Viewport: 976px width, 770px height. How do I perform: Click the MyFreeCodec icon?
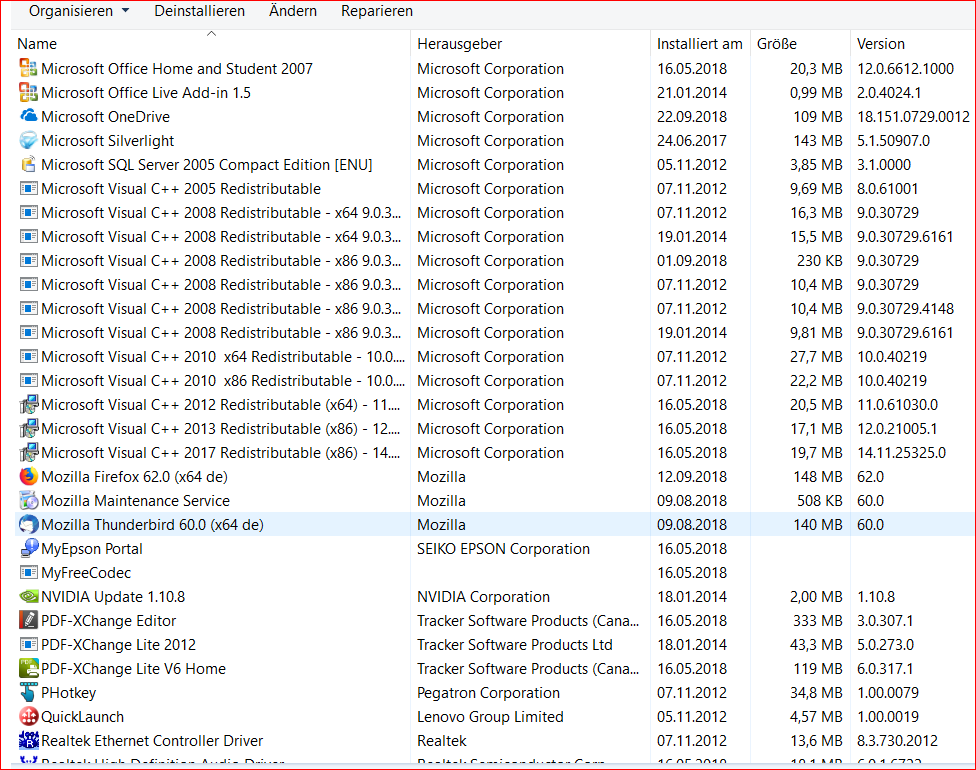point(29,573)
